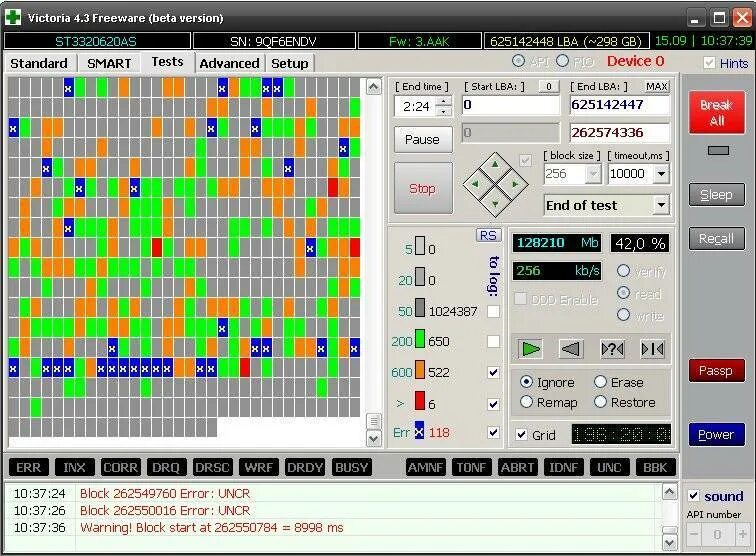Uncheck log checkbox for Err blocks
The image size is (756, 556).
pos(493,432)
